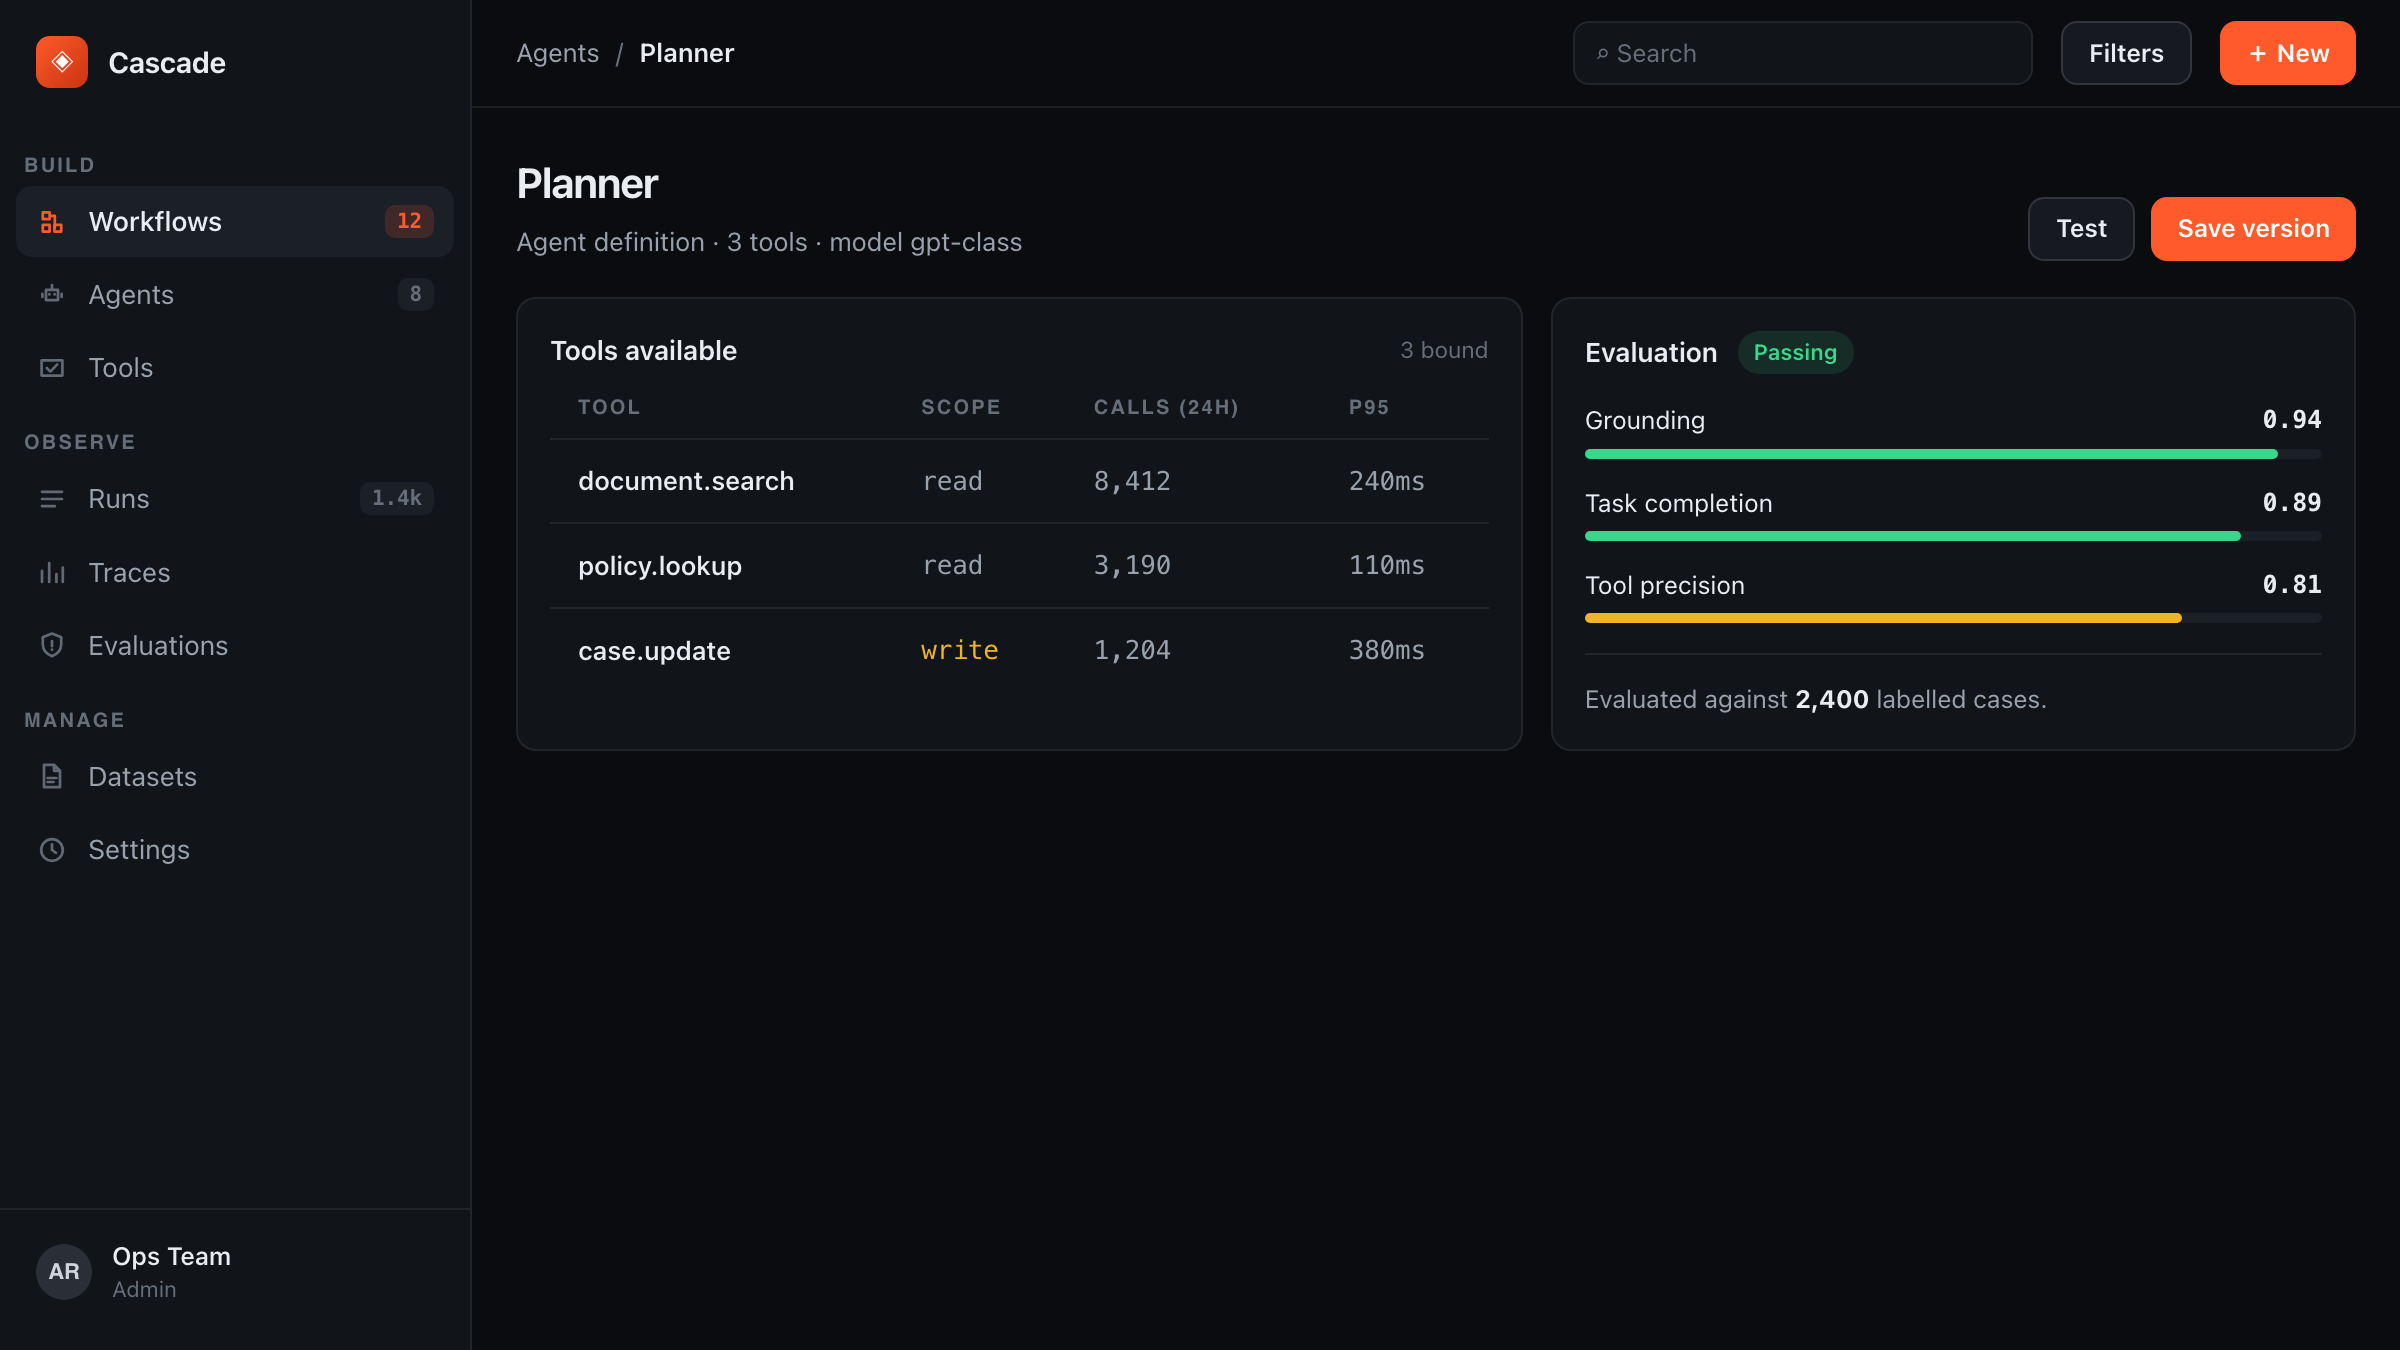The height and width of the screenshot is (1350, 2400).
Task: Click the SCOPE column header
Action: pos(960,407)
